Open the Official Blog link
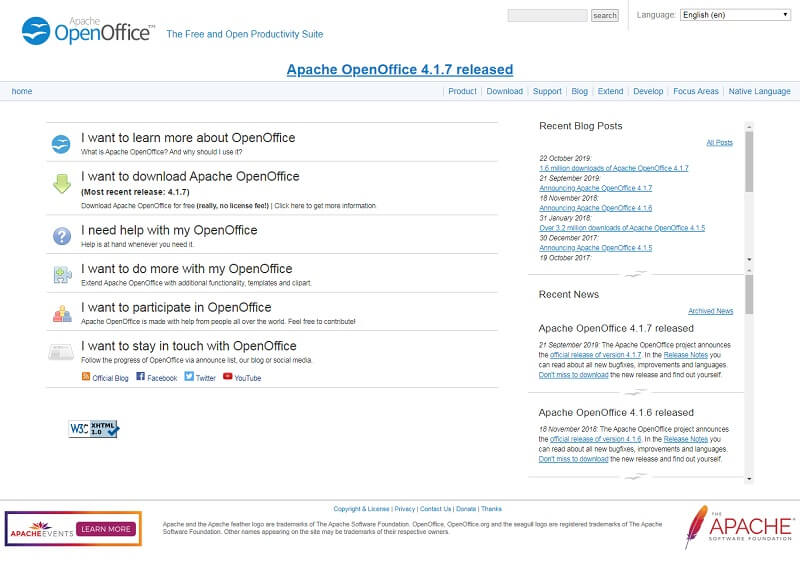Image resolution: width=800 pixels, height=565 pixels. pyautogui.click(x=110, y=378)
